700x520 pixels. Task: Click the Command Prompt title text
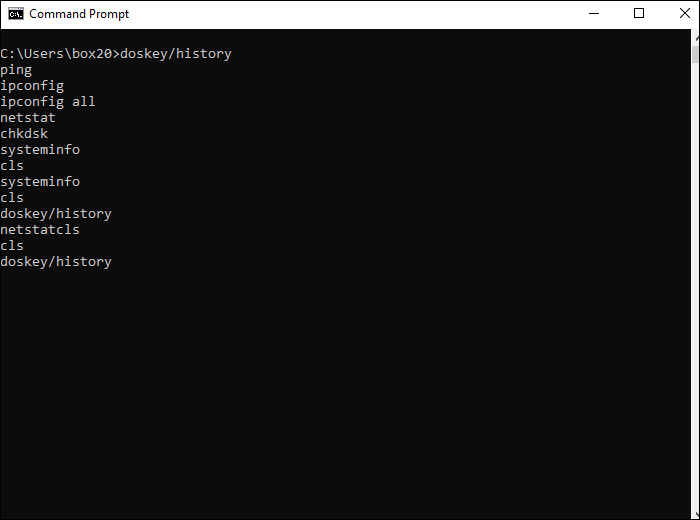79,14
